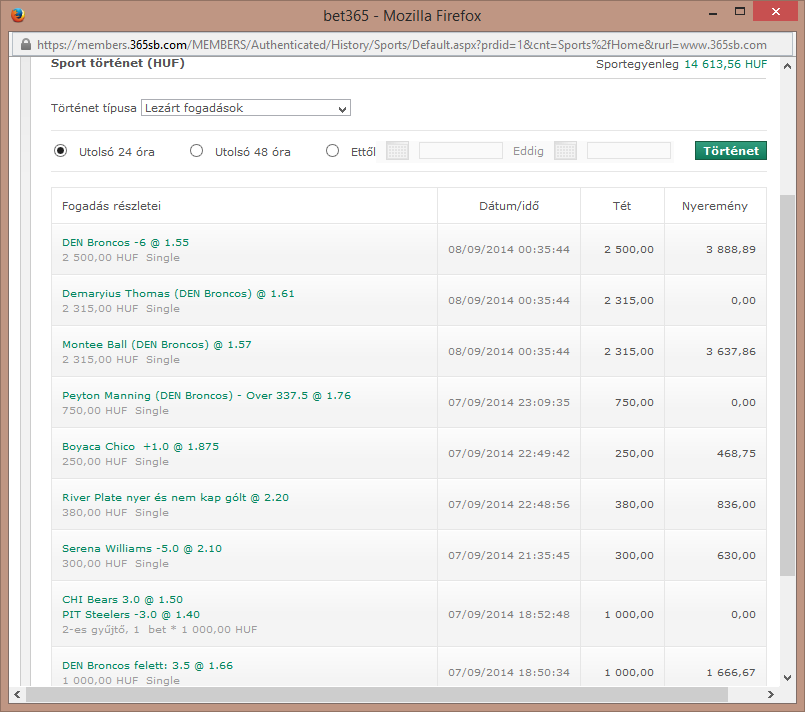
Task: Select the Utolsó 48 óra radio button
Action: (x=196, y=151)
